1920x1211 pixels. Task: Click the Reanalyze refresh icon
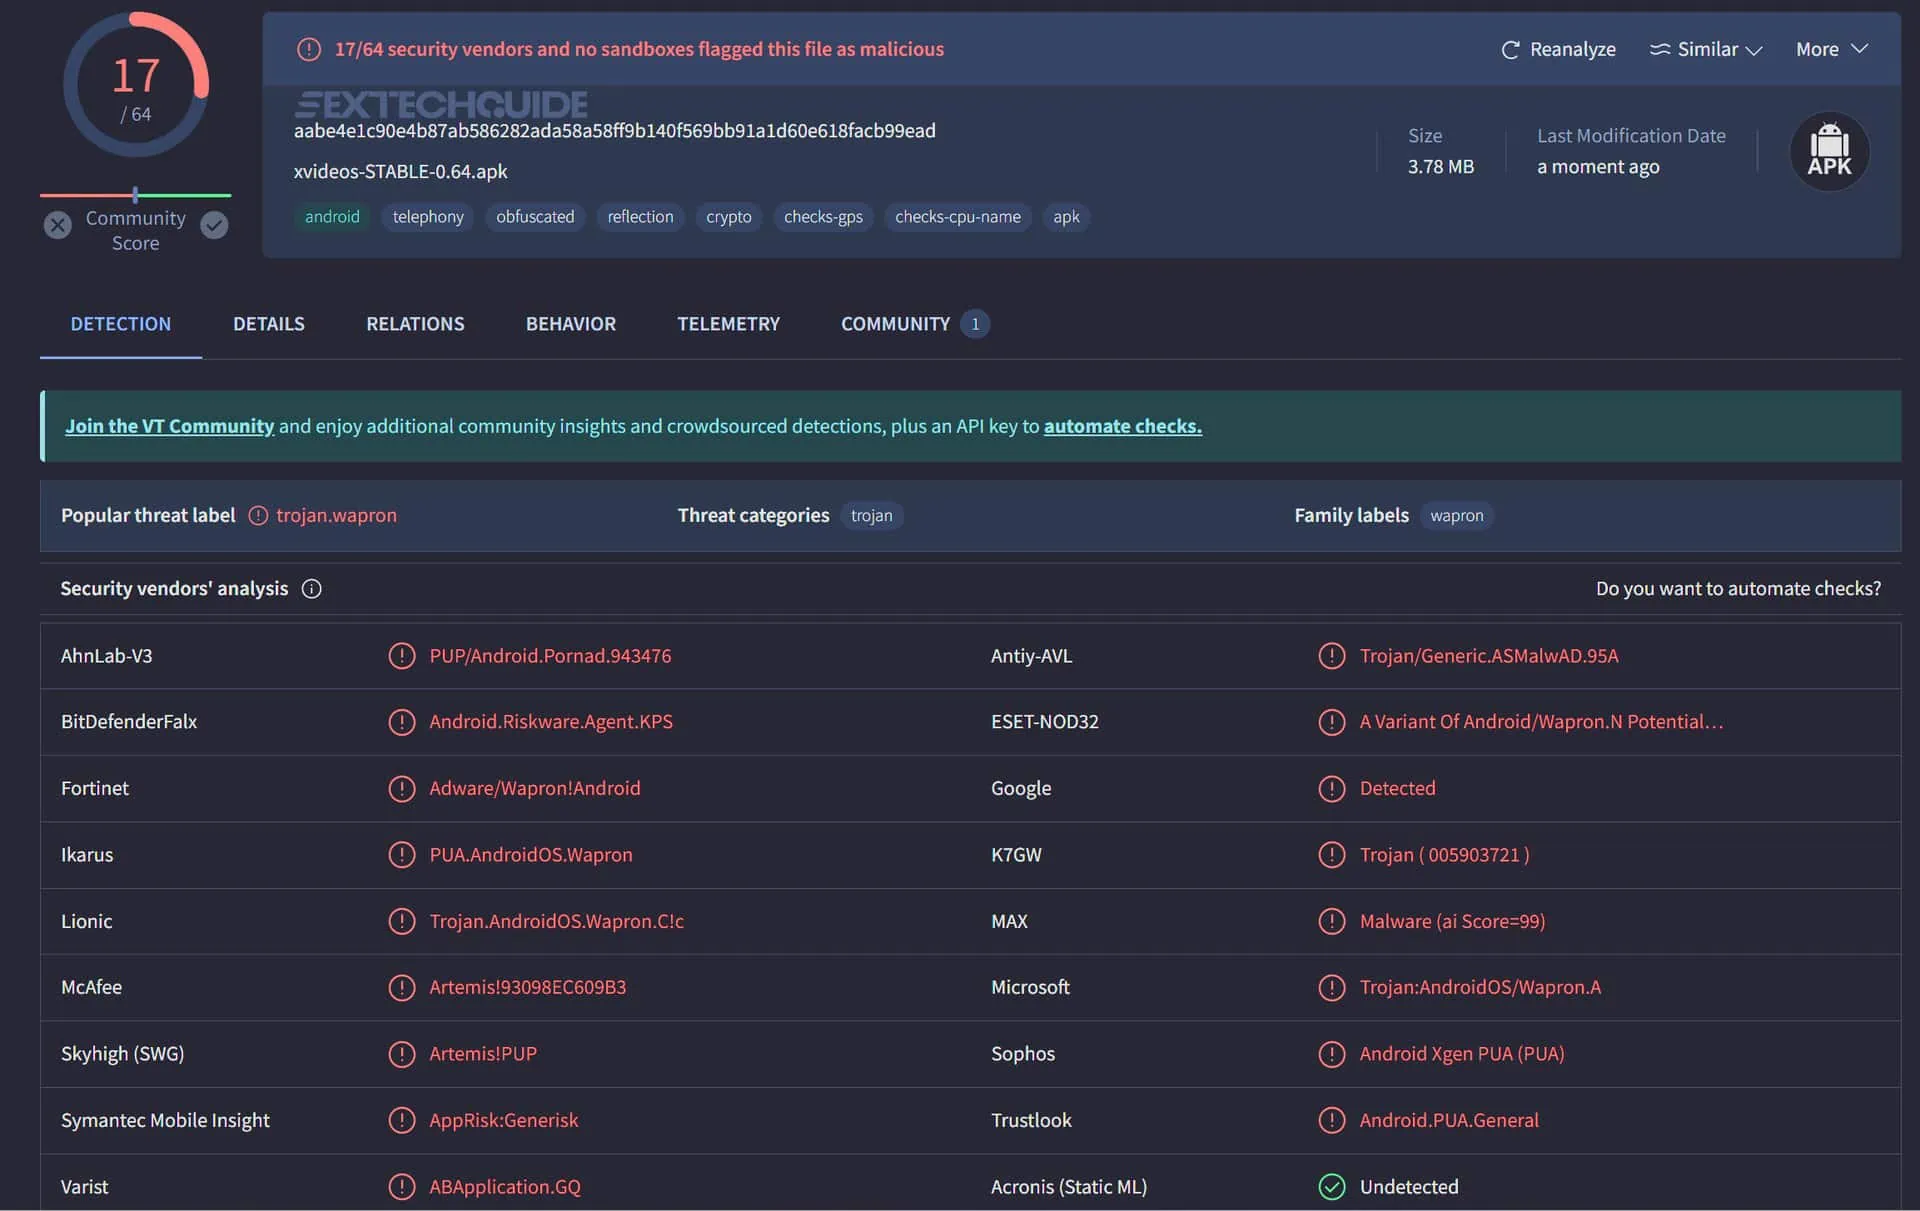pos(1510,49)
